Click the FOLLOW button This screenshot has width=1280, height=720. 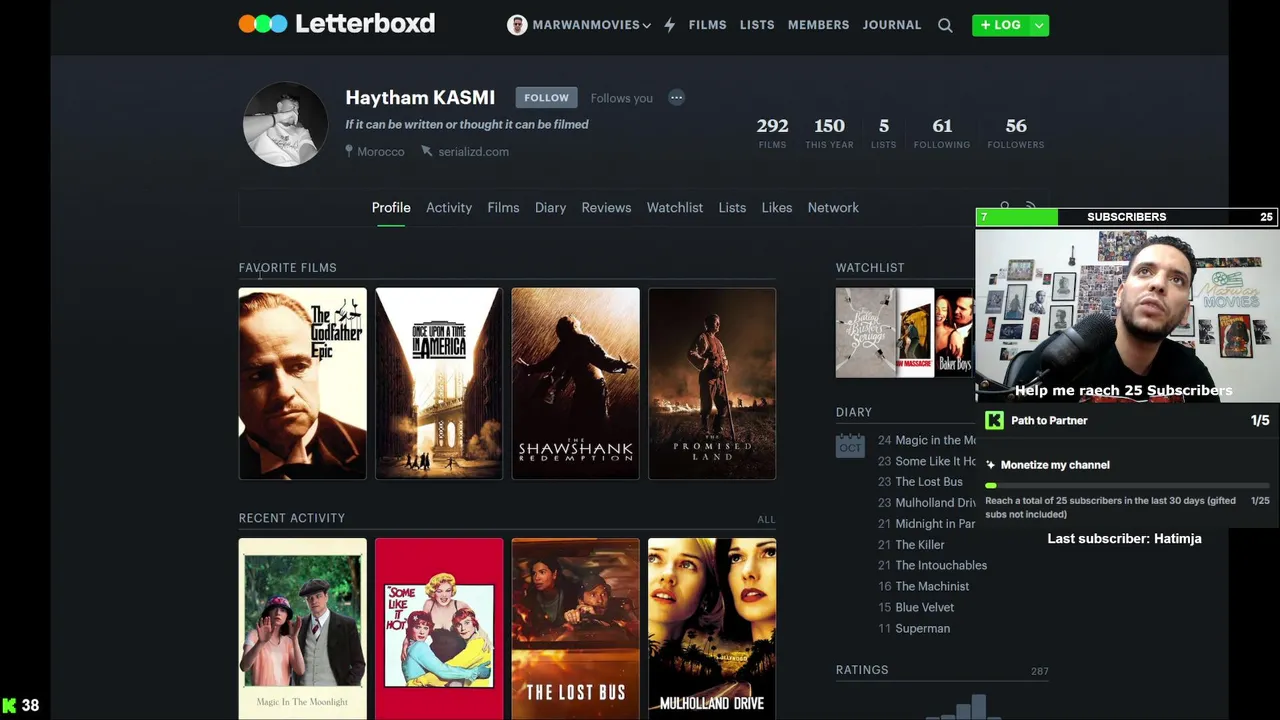tap(546, 97)
